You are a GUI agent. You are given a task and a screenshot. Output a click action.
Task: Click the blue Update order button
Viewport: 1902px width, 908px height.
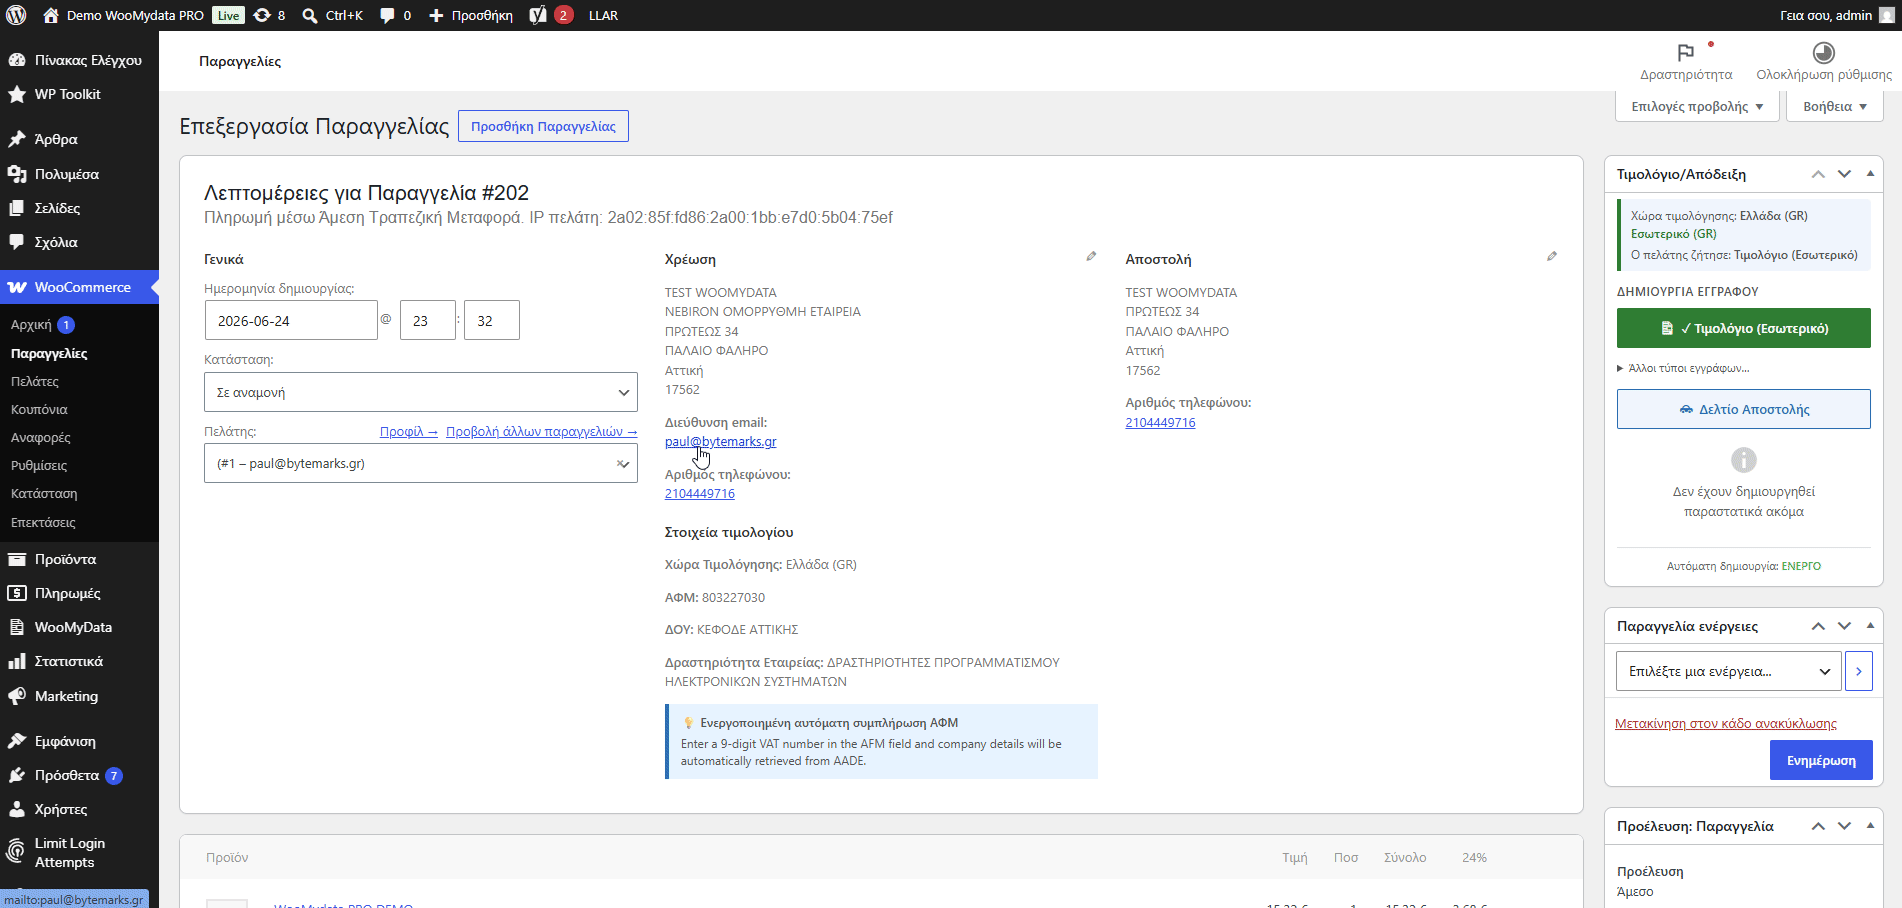[1821, 760]
